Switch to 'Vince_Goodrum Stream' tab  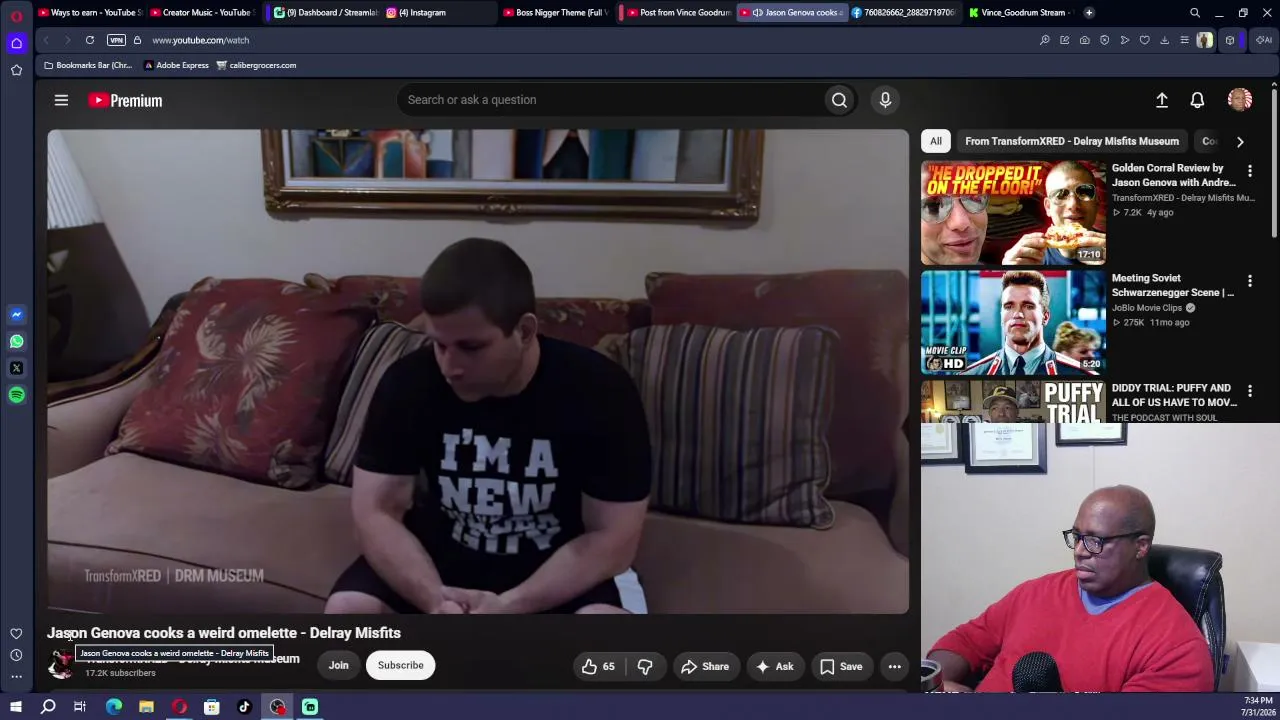coord(1018,13)
